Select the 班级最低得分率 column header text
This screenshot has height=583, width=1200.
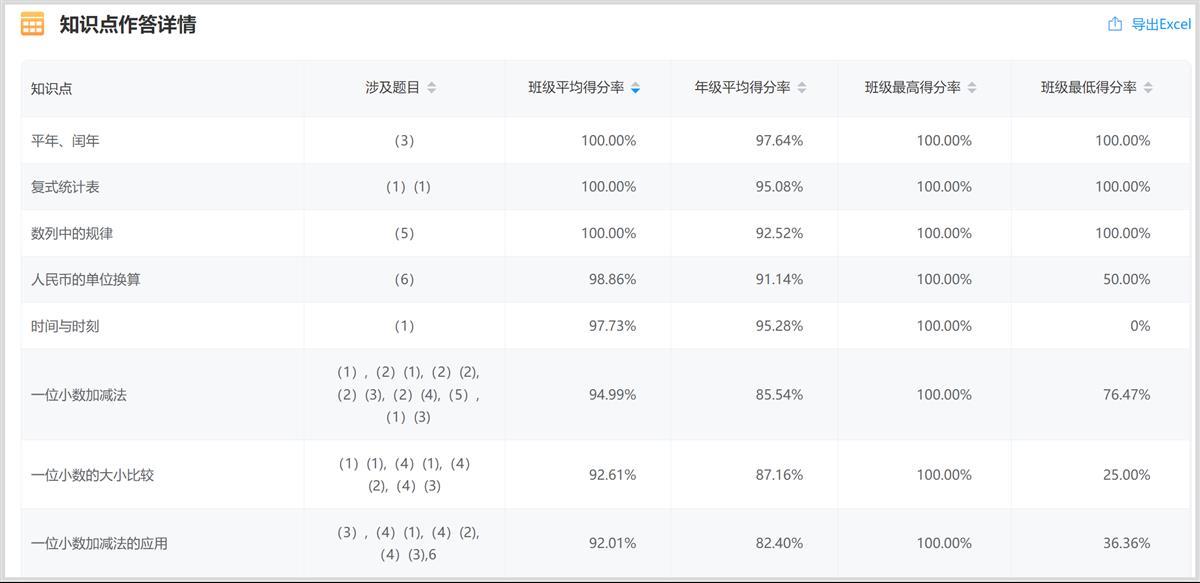(1088, 88)
